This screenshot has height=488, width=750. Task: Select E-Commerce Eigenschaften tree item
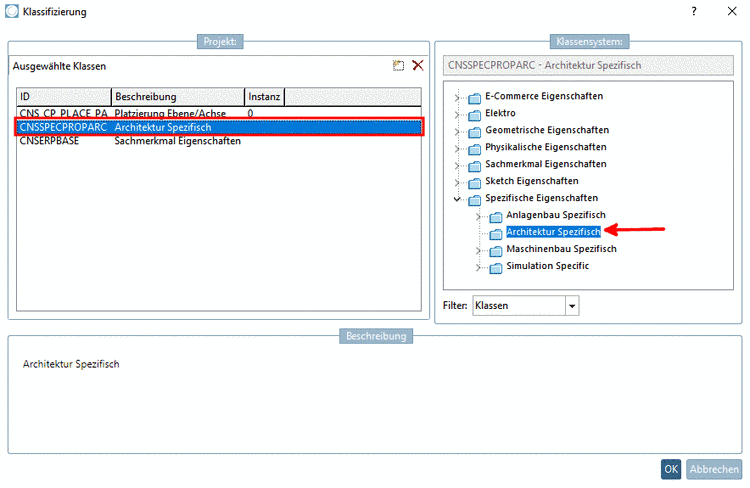544,96
